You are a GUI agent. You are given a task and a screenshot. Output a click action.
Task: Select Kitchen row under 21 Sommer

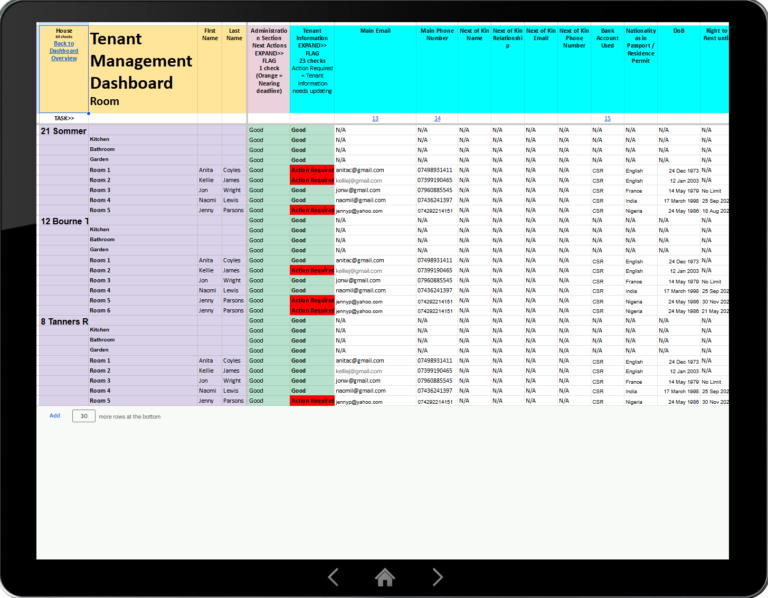143,140
